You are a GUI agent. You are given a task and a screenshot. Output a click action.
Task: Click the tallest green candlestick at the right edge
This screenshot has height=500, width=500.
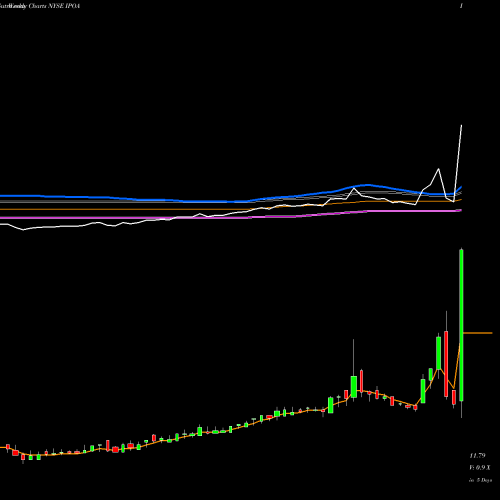pos(461,325)
